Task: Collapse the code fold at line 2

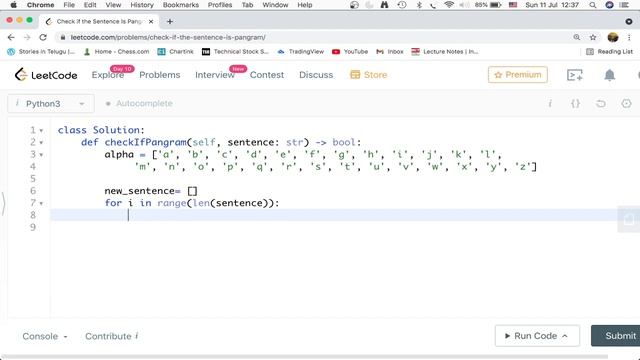Action: click(41, 143)
